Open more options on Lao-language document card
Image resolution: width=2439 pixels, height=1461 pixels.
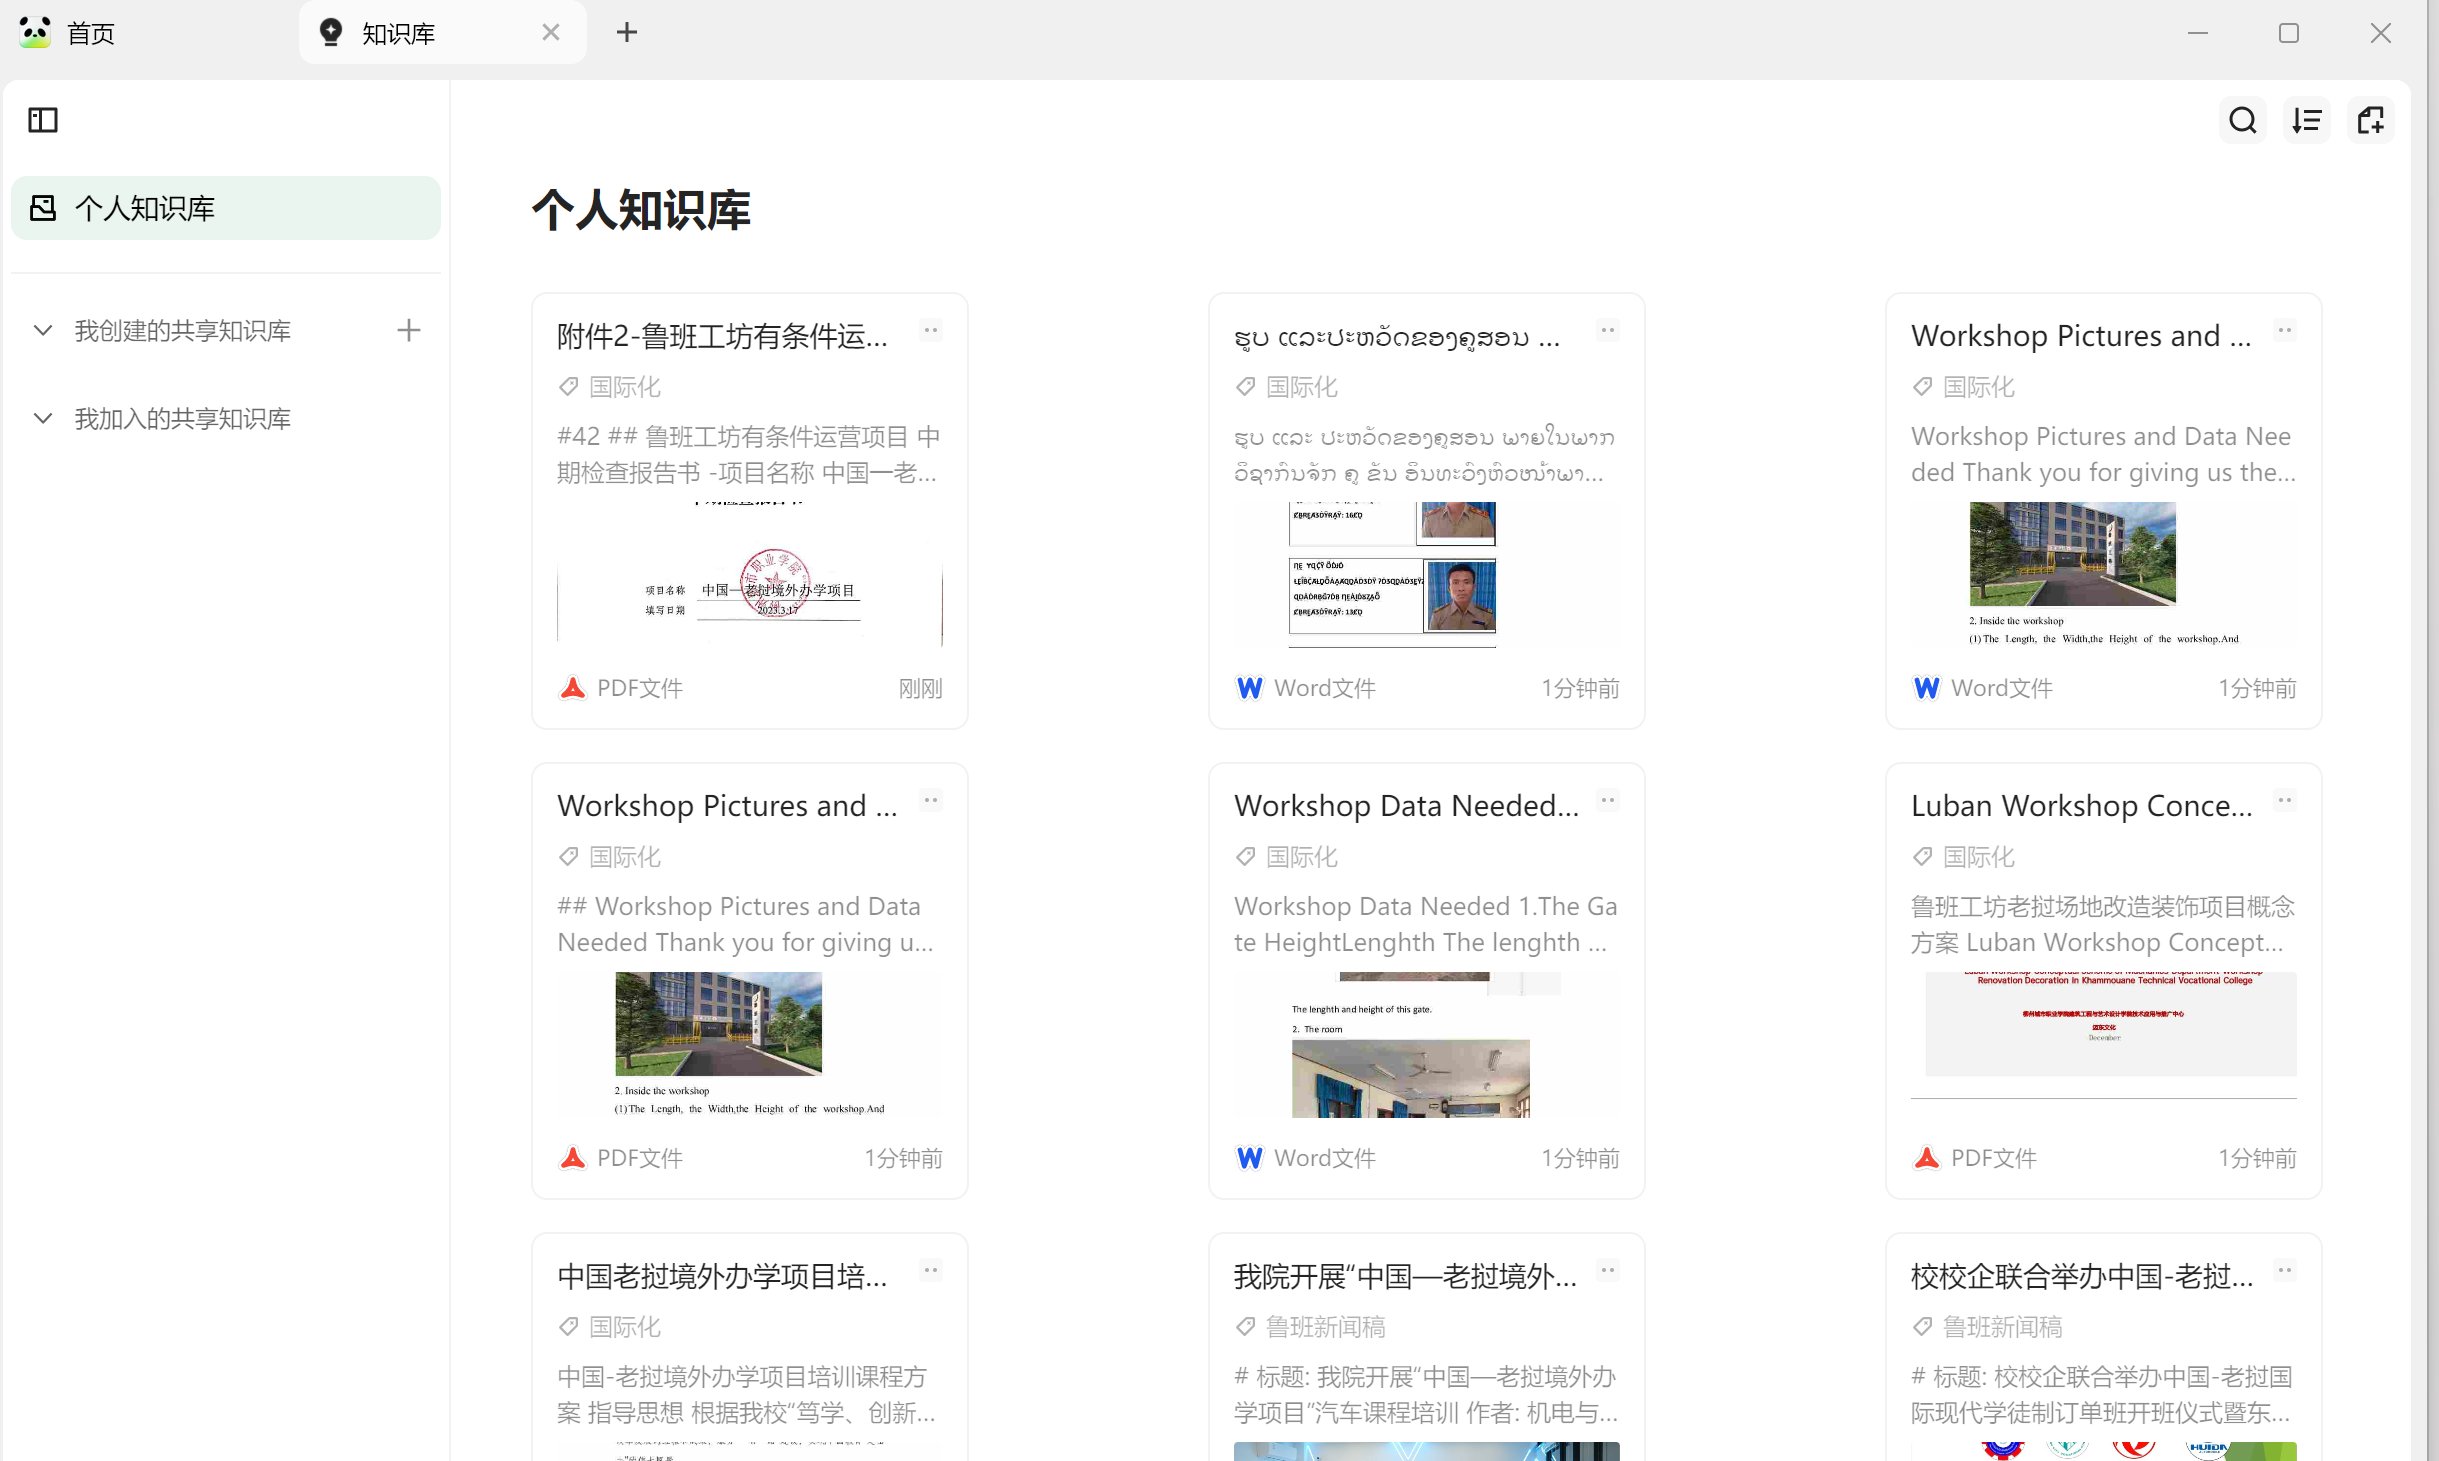click(x=1607, y=330)
